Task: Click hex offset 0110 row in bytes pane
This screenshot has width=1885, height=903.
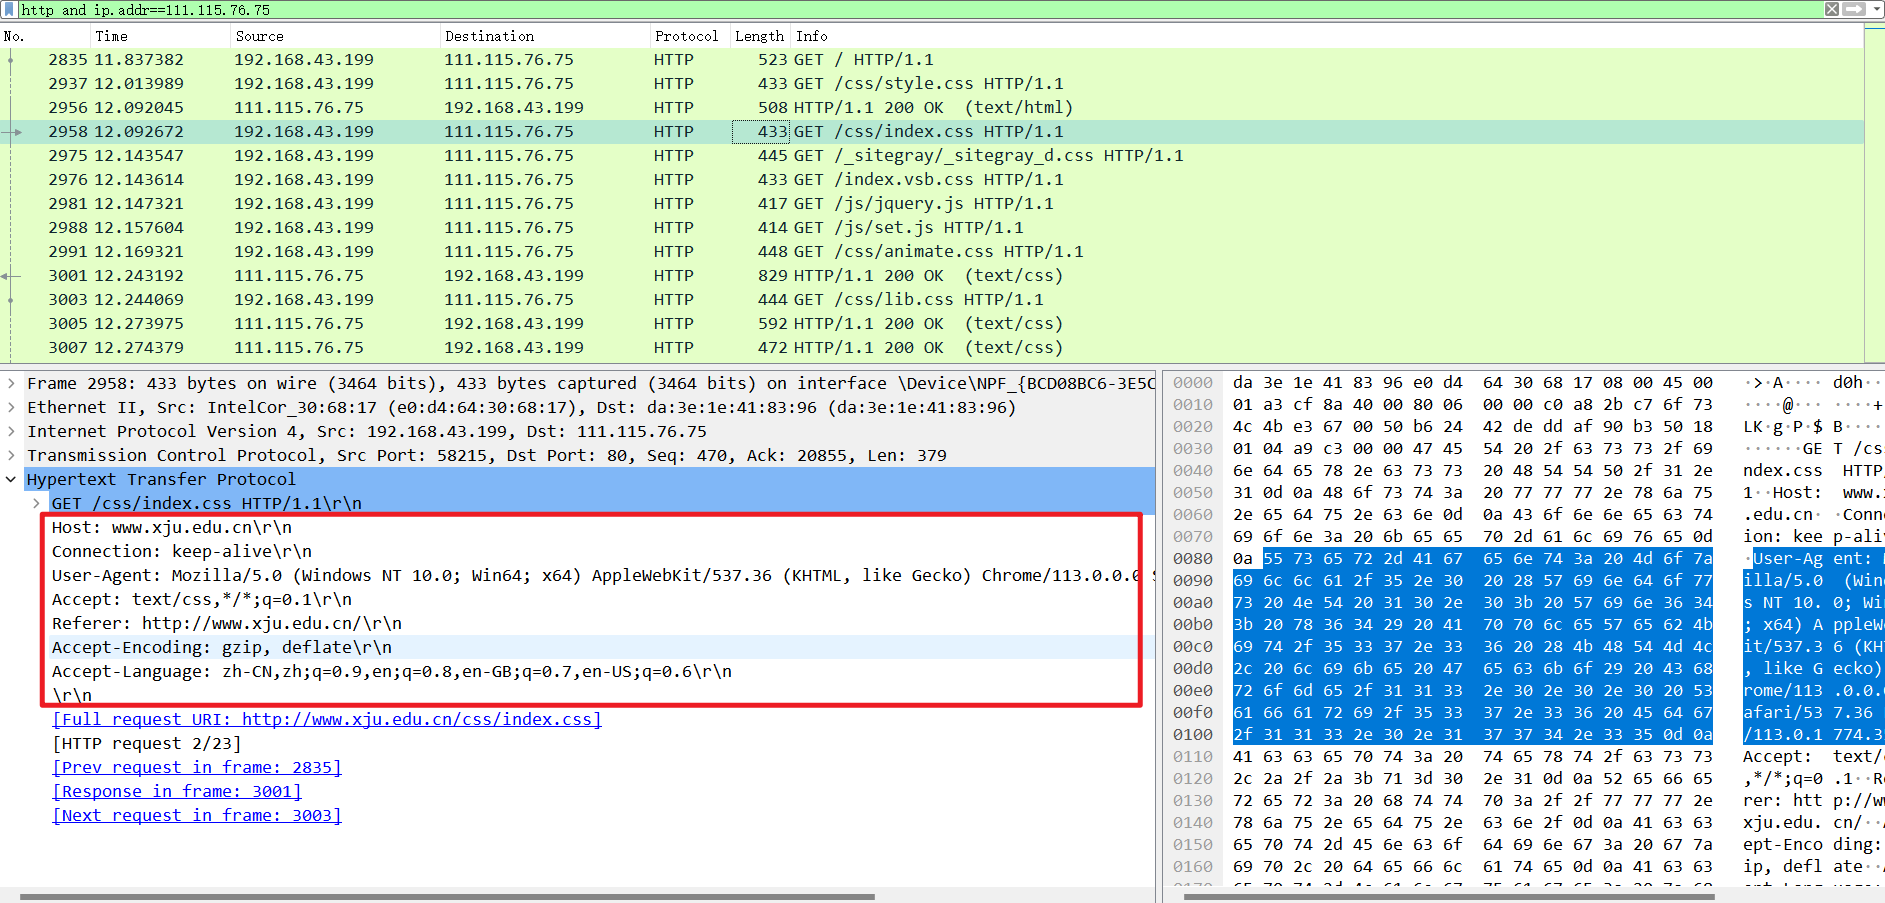Action: coord(1193,757)
